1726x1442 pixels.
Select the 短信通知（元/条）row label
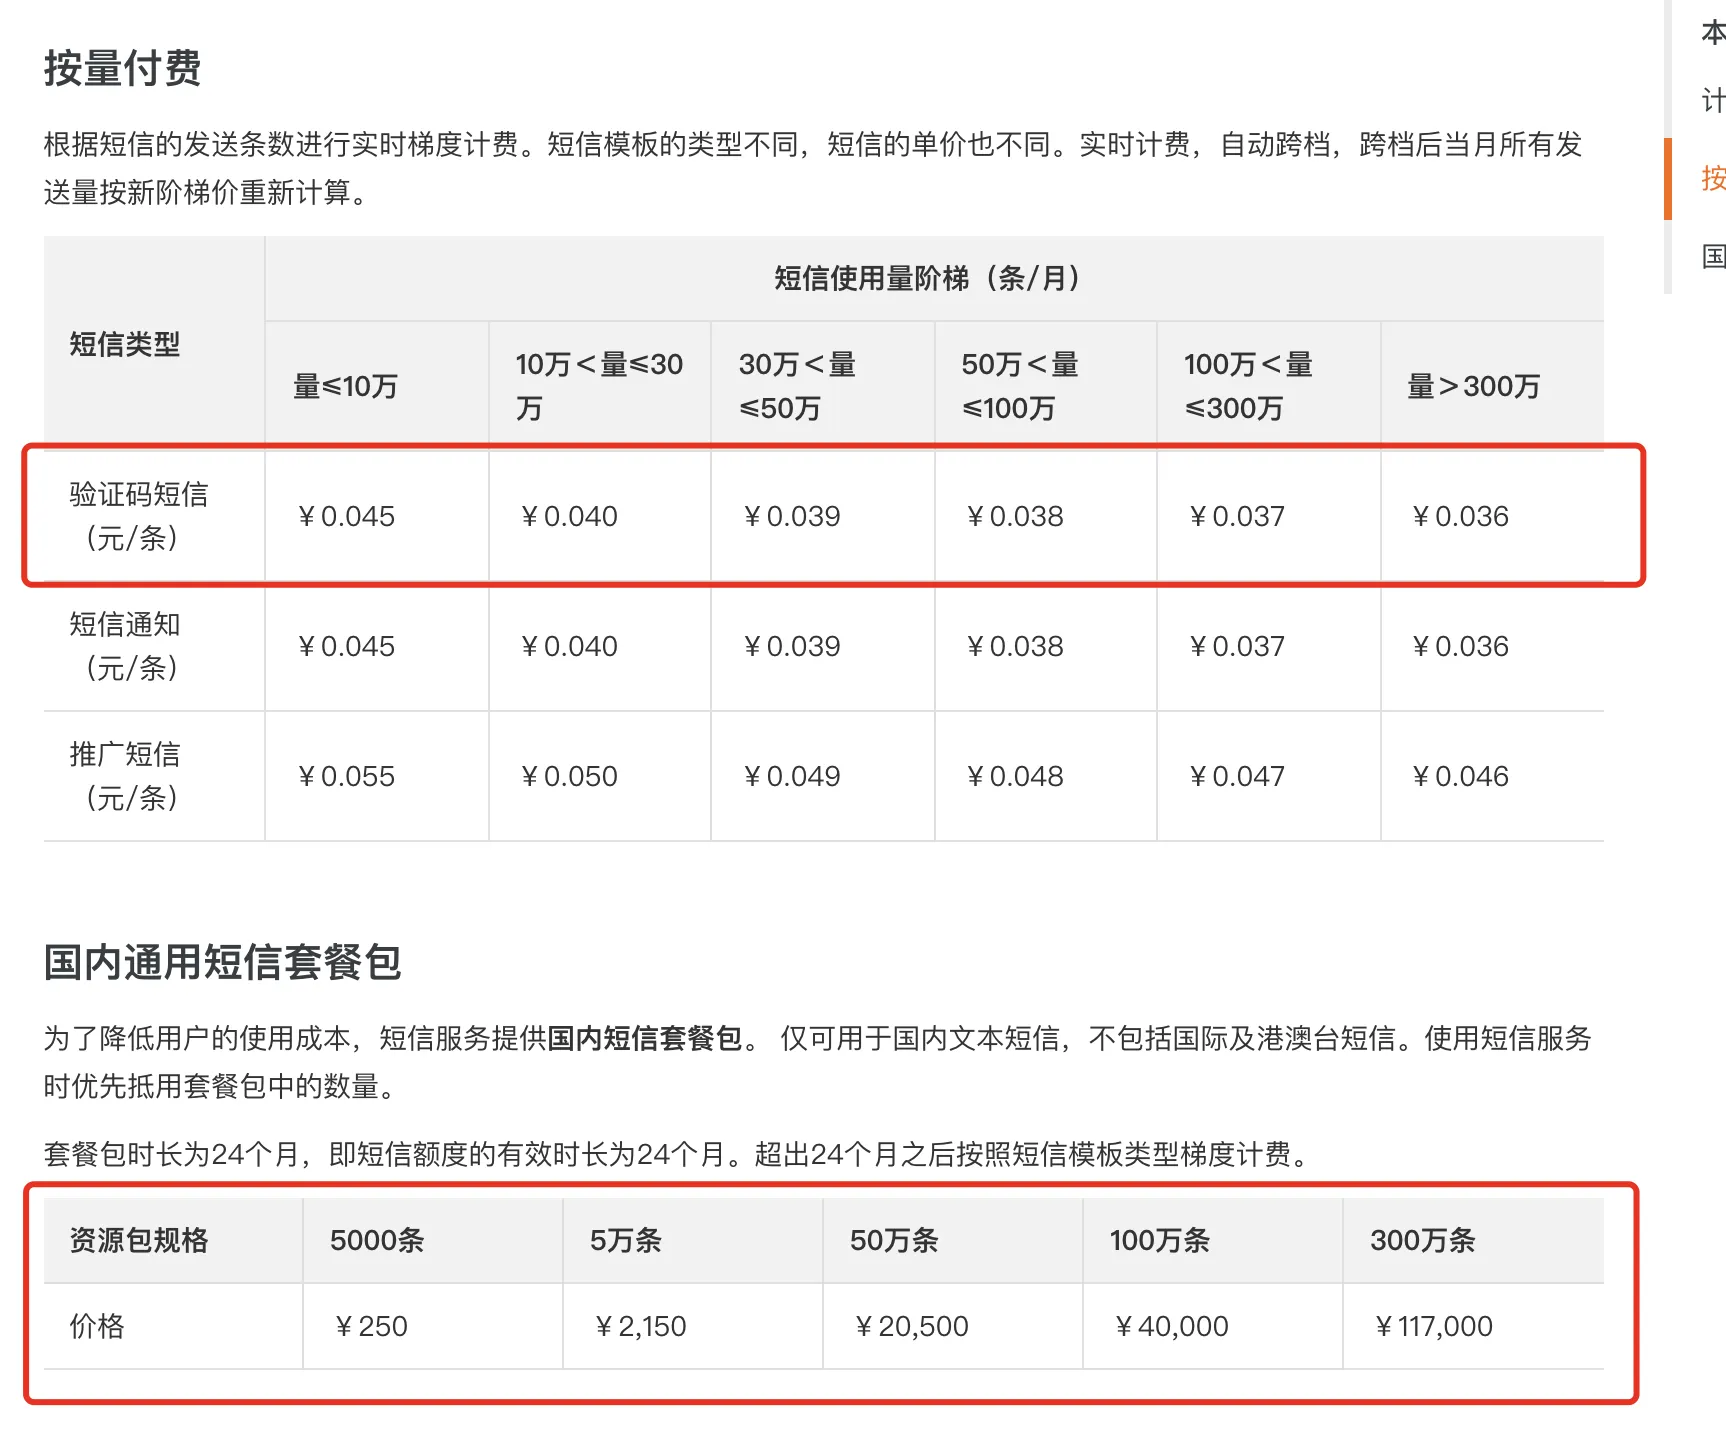(x=125, y=646)
